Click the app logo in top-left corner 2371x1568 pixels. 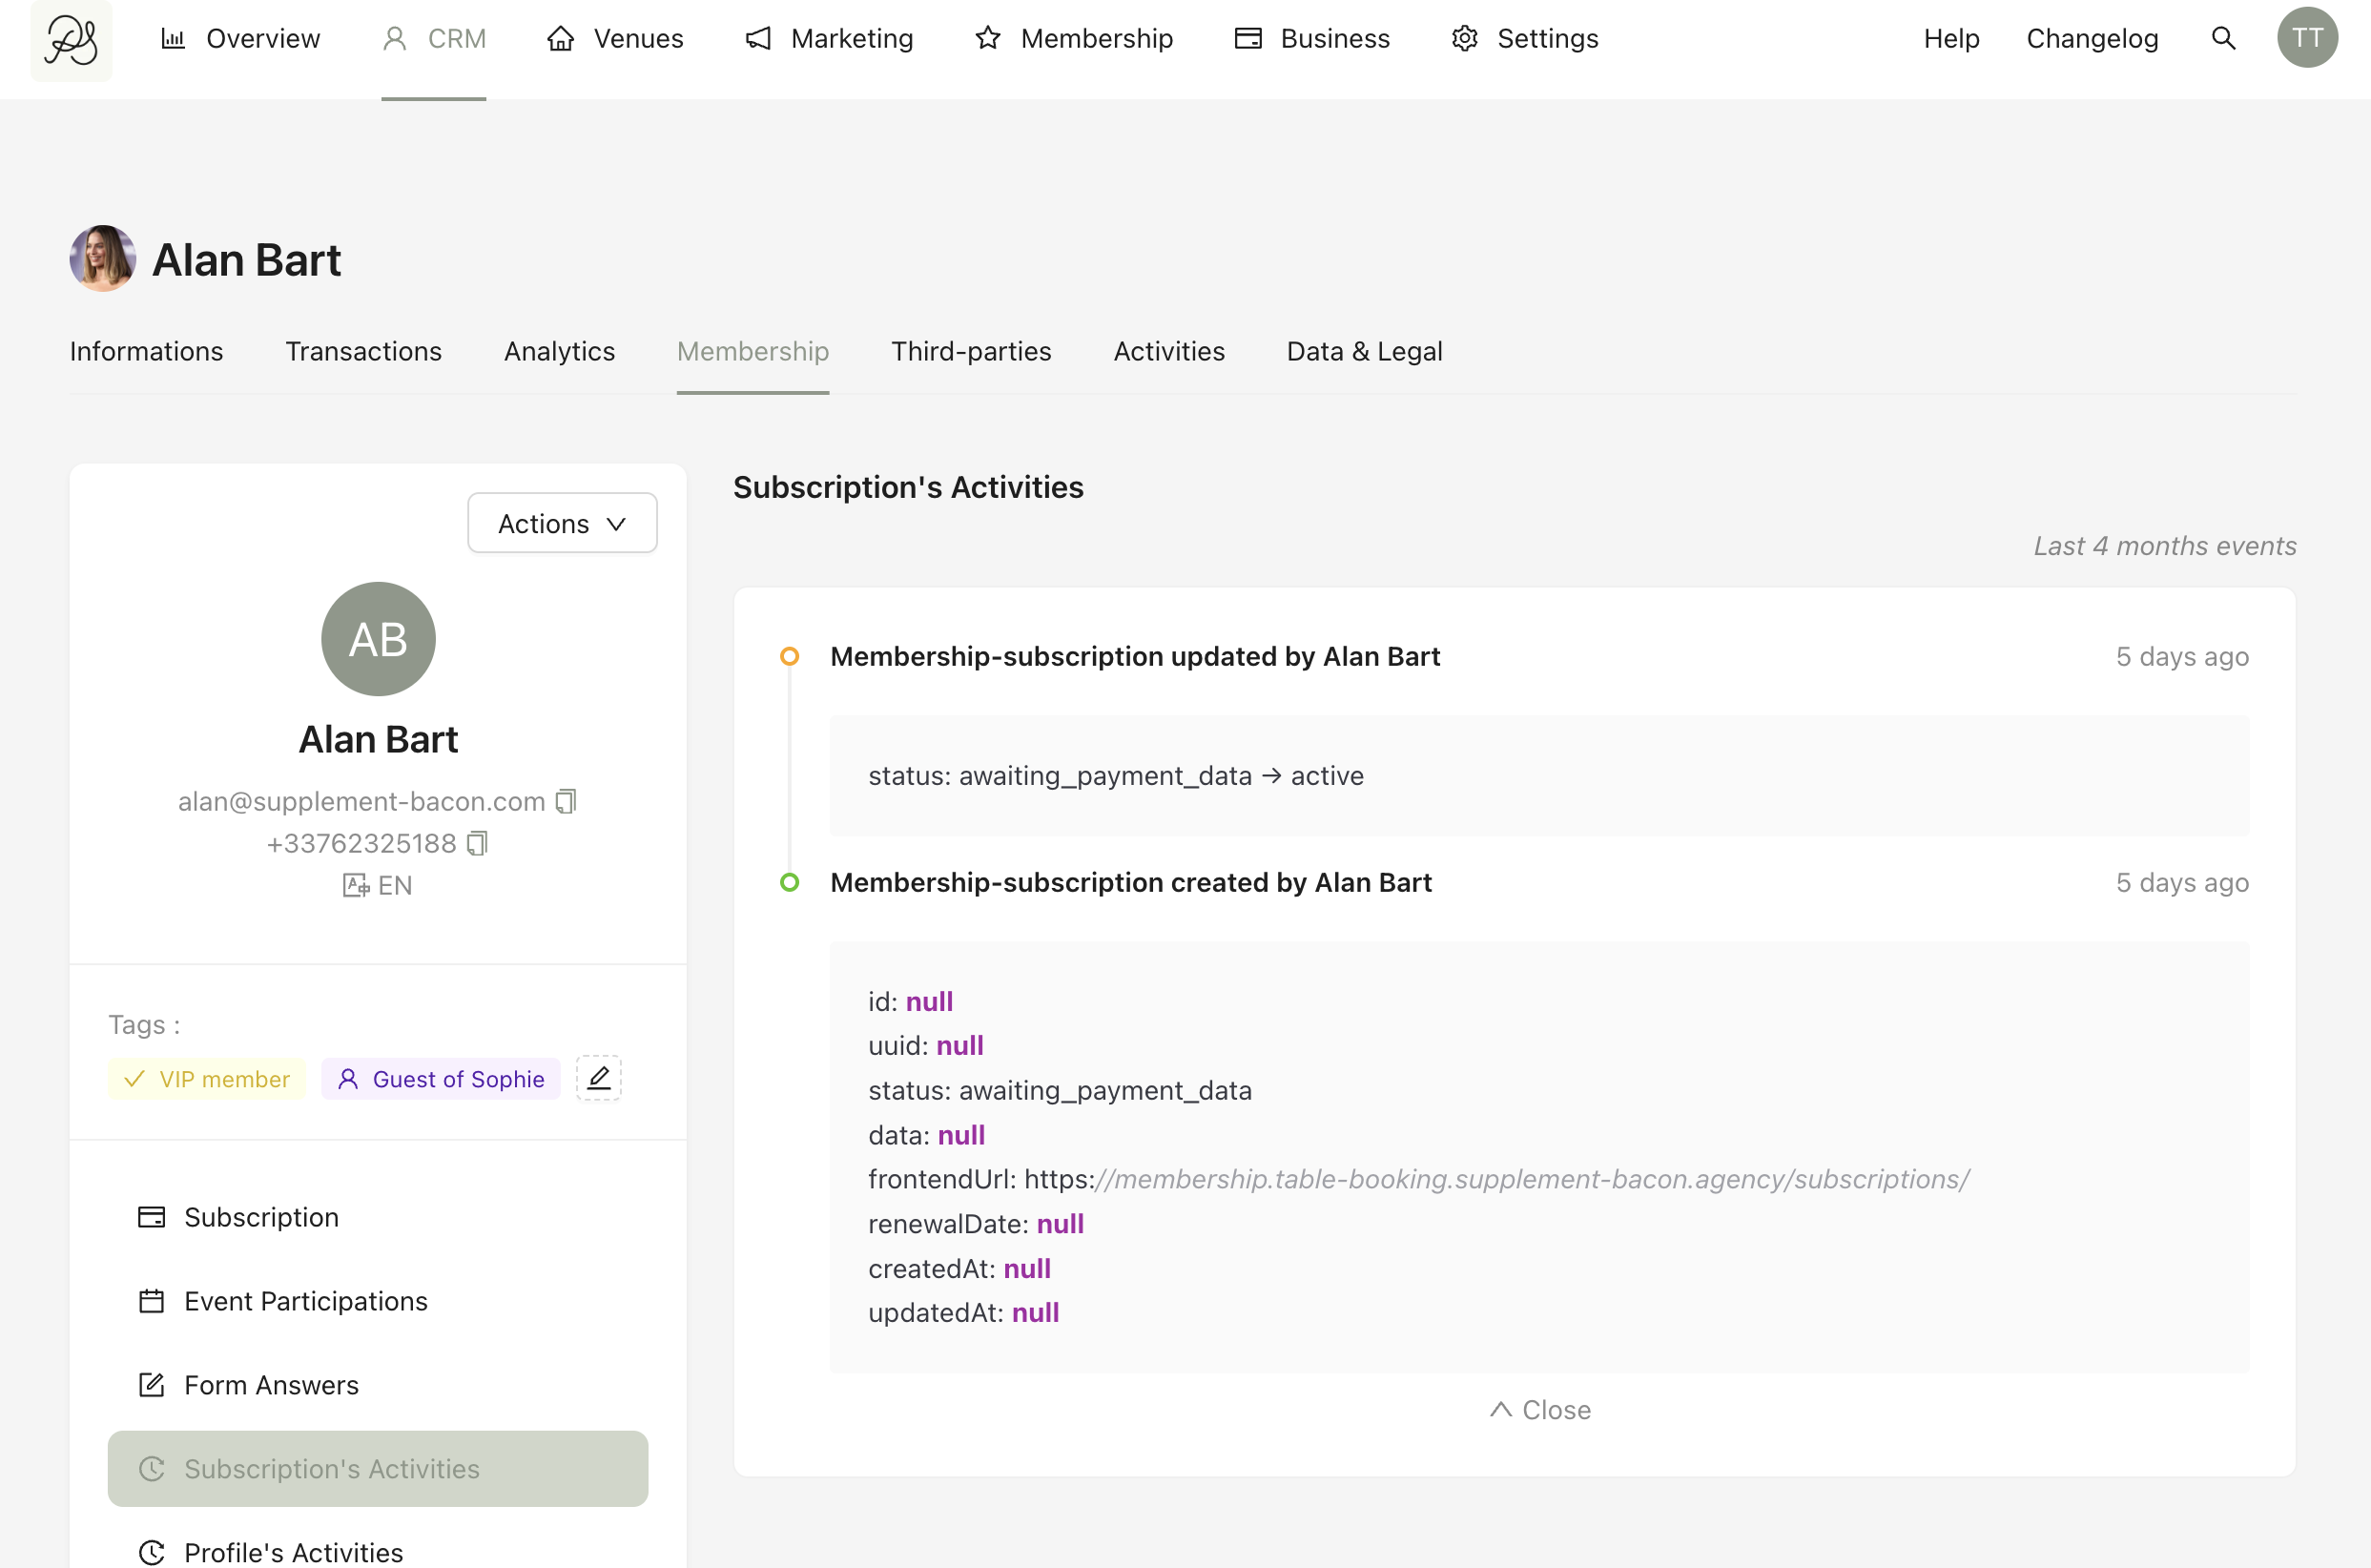click(71, 40)
